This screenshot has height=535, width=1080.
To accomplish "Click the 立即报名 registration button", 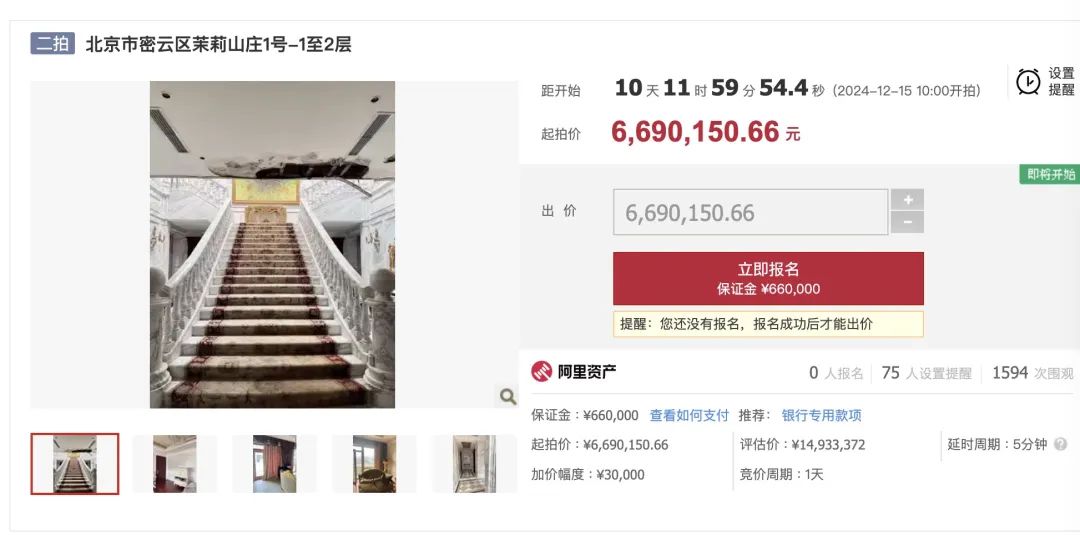I will coord(768,278).
